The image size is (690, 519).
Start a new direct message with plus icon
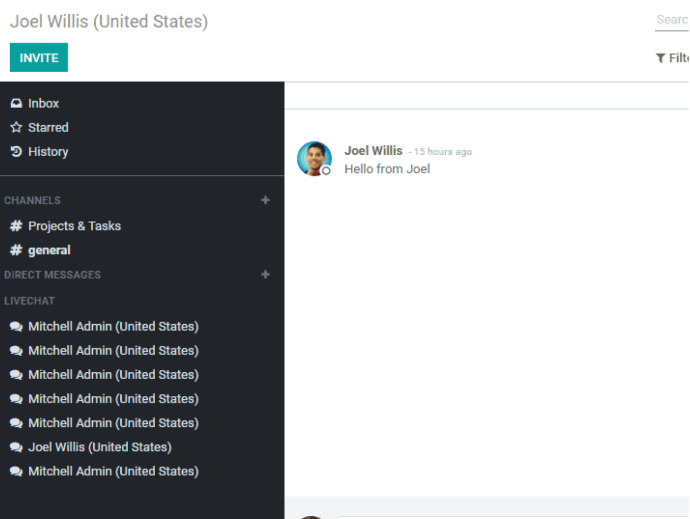coord(265,275)
